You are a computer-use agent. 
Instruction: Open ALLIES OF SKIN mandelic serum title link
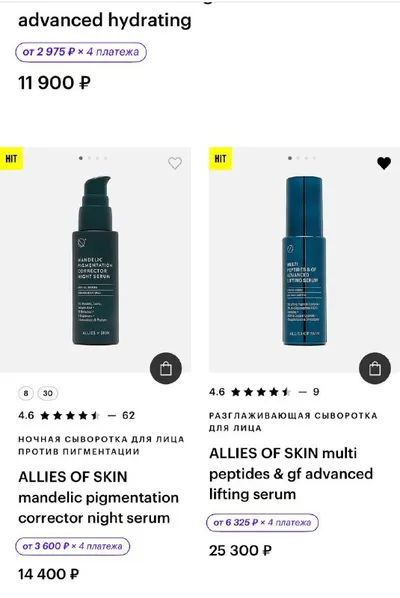tap(98, 497)
